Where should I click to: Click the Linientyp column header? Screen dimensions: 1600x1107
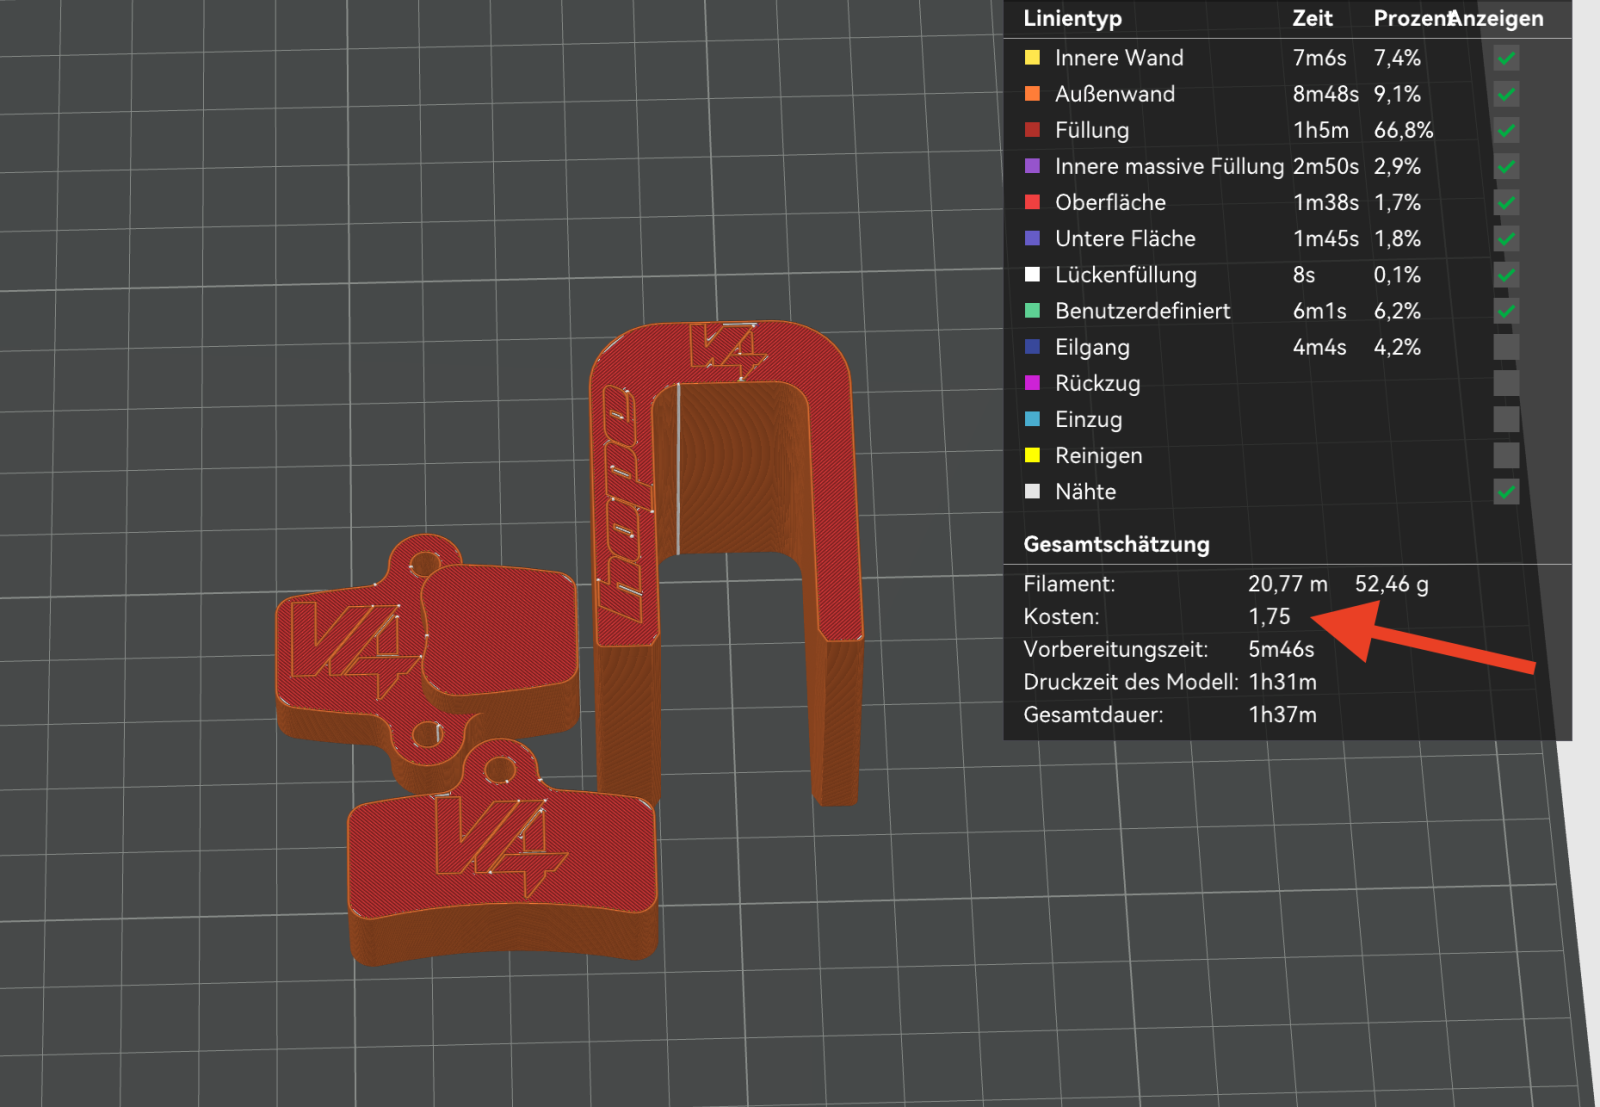[x=1072, y=19]
